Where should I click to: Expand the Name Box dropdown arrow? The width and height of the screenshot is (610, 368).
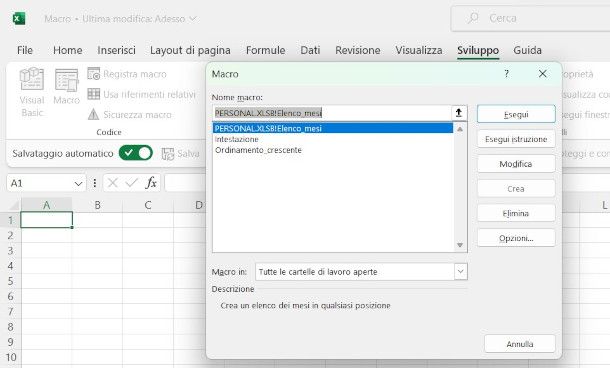tap(79, 183)
